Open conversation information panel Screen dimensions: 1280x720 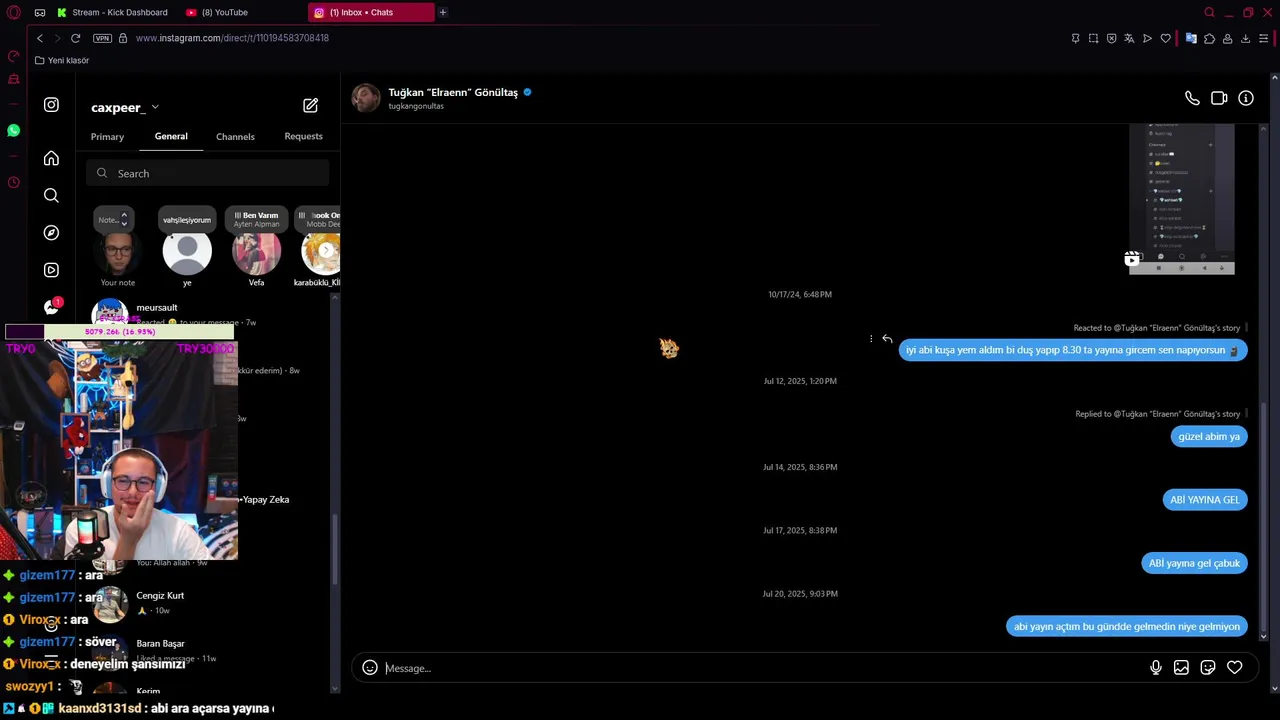click(x=1246, y=98)
